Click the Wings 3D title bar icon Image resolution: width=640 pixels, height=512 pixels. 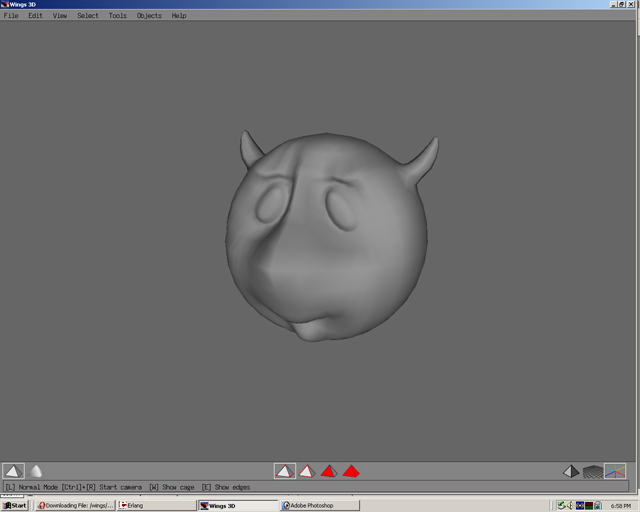(x=4, y=4)
